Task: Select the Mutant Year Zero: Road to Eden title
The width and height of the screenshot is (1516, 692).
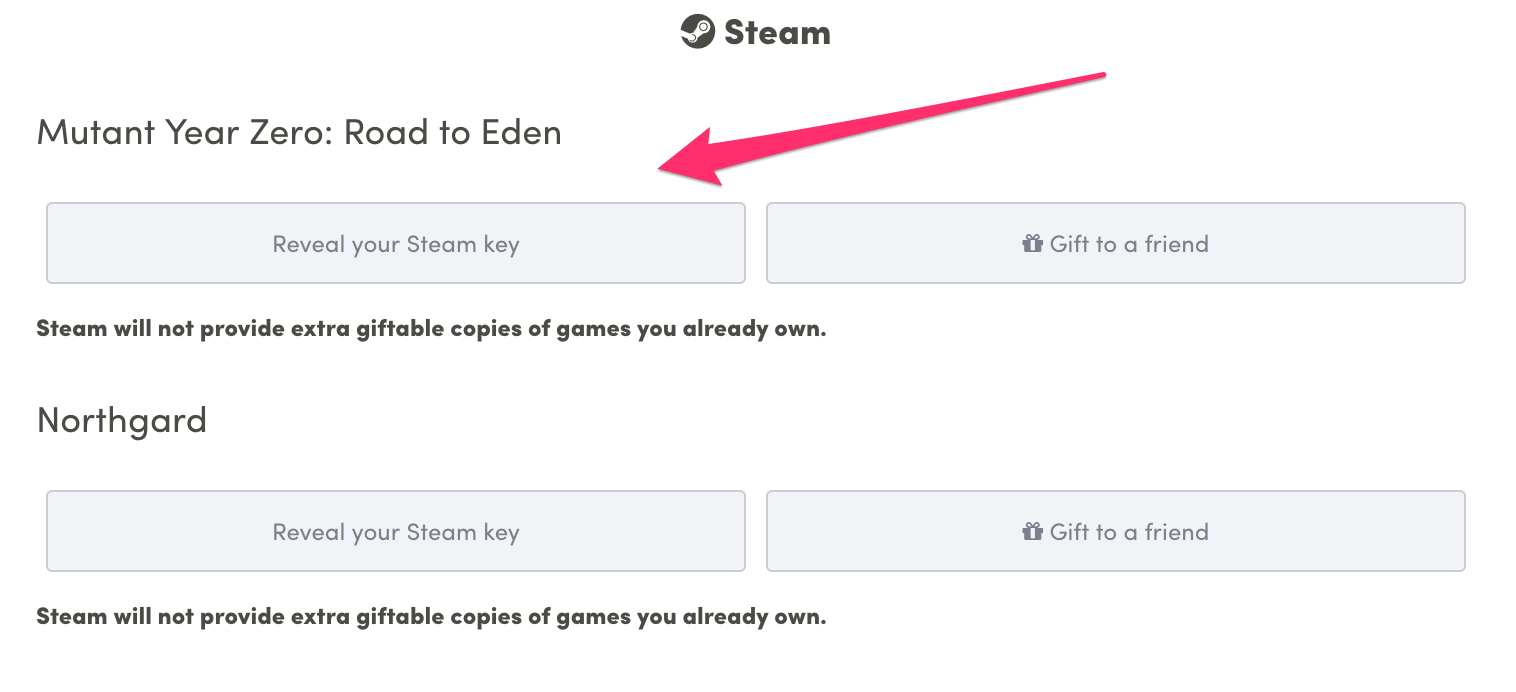Action: (299, 132)
